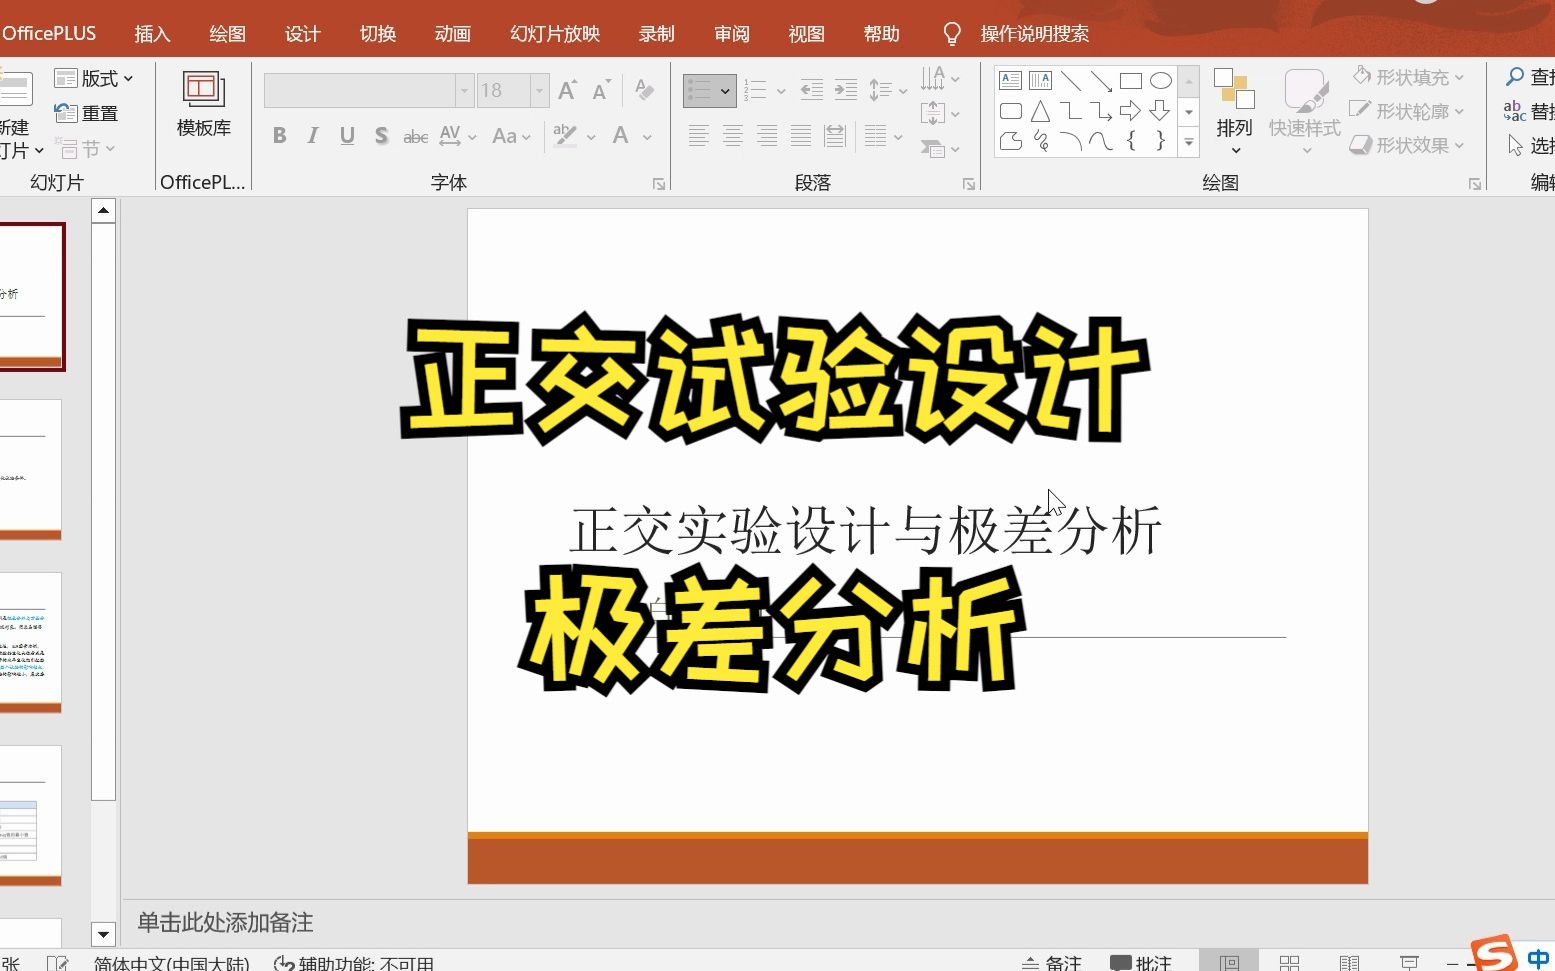Viewport: 1555px width, 971px height.
Task: Open the 形状轮廓 shape outline dropdown
Action: (x=1407, y=111)
